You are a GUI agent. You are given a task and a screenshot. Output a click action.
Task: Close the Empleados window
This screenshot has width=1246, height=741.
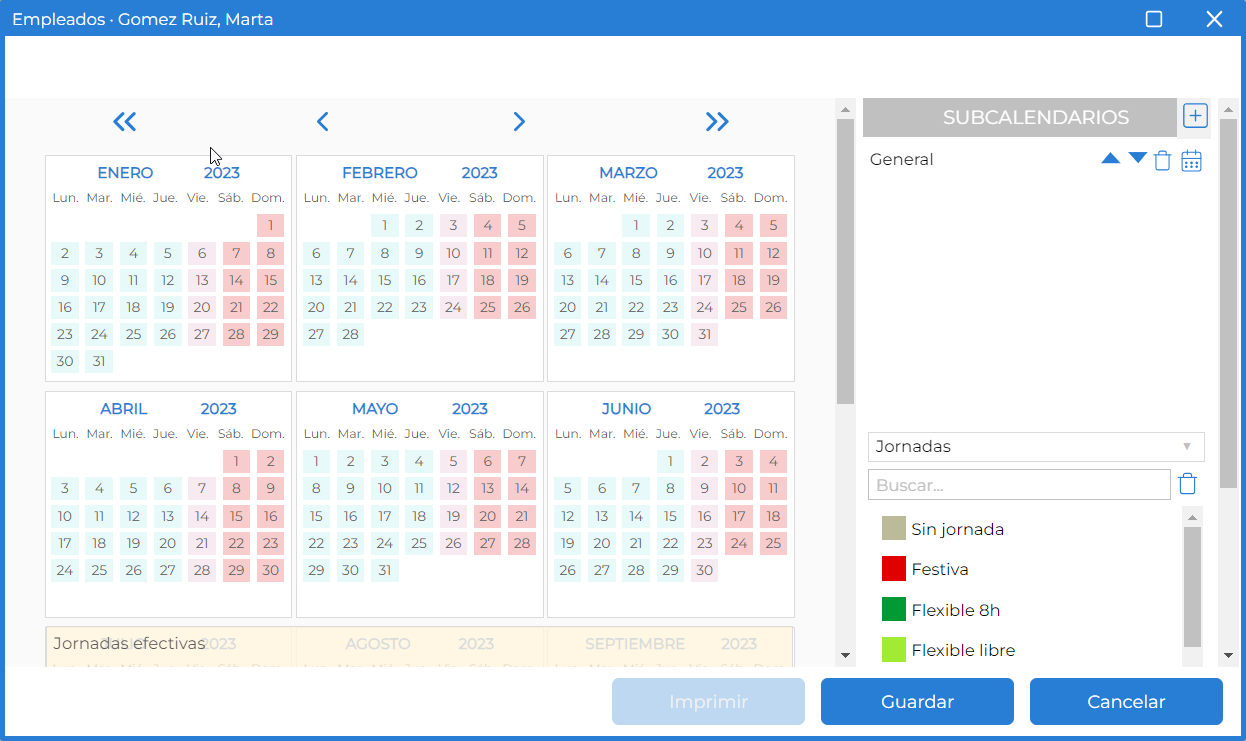pos(1214,19)
